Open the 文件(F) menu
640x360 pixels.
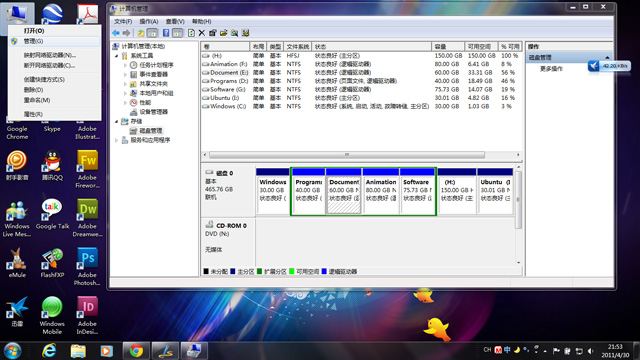tap(123, 21)
